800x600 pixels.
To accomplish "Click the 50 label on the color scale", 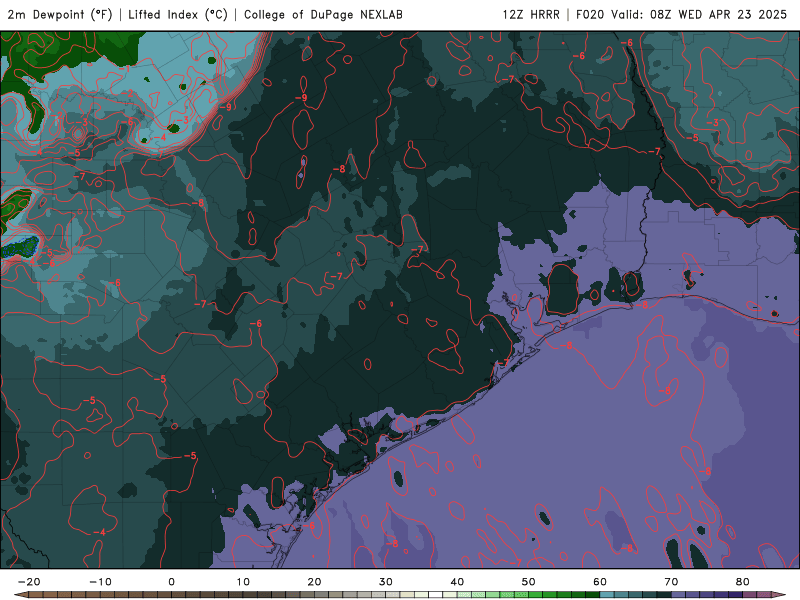I will (529, 582).
